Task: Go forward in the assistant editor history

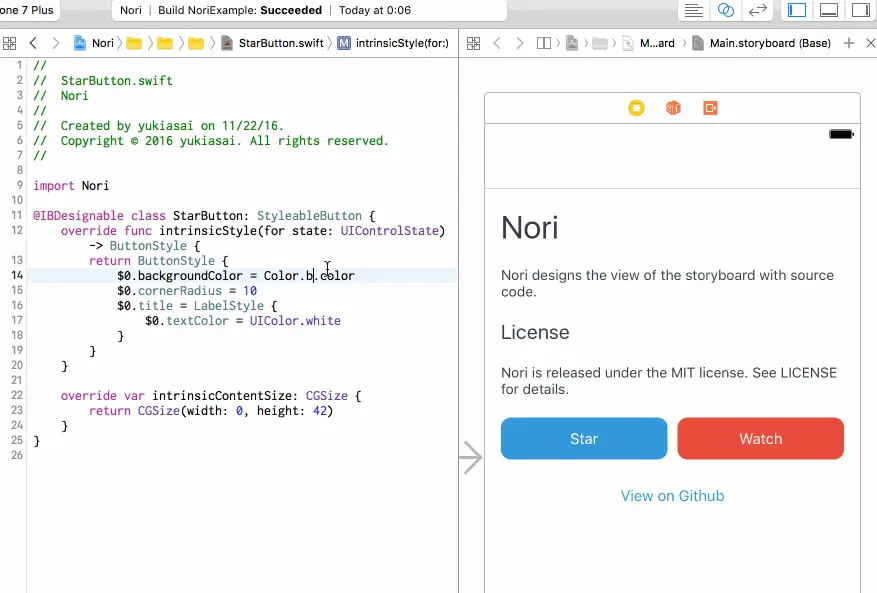Action: (x=519, y=43)
